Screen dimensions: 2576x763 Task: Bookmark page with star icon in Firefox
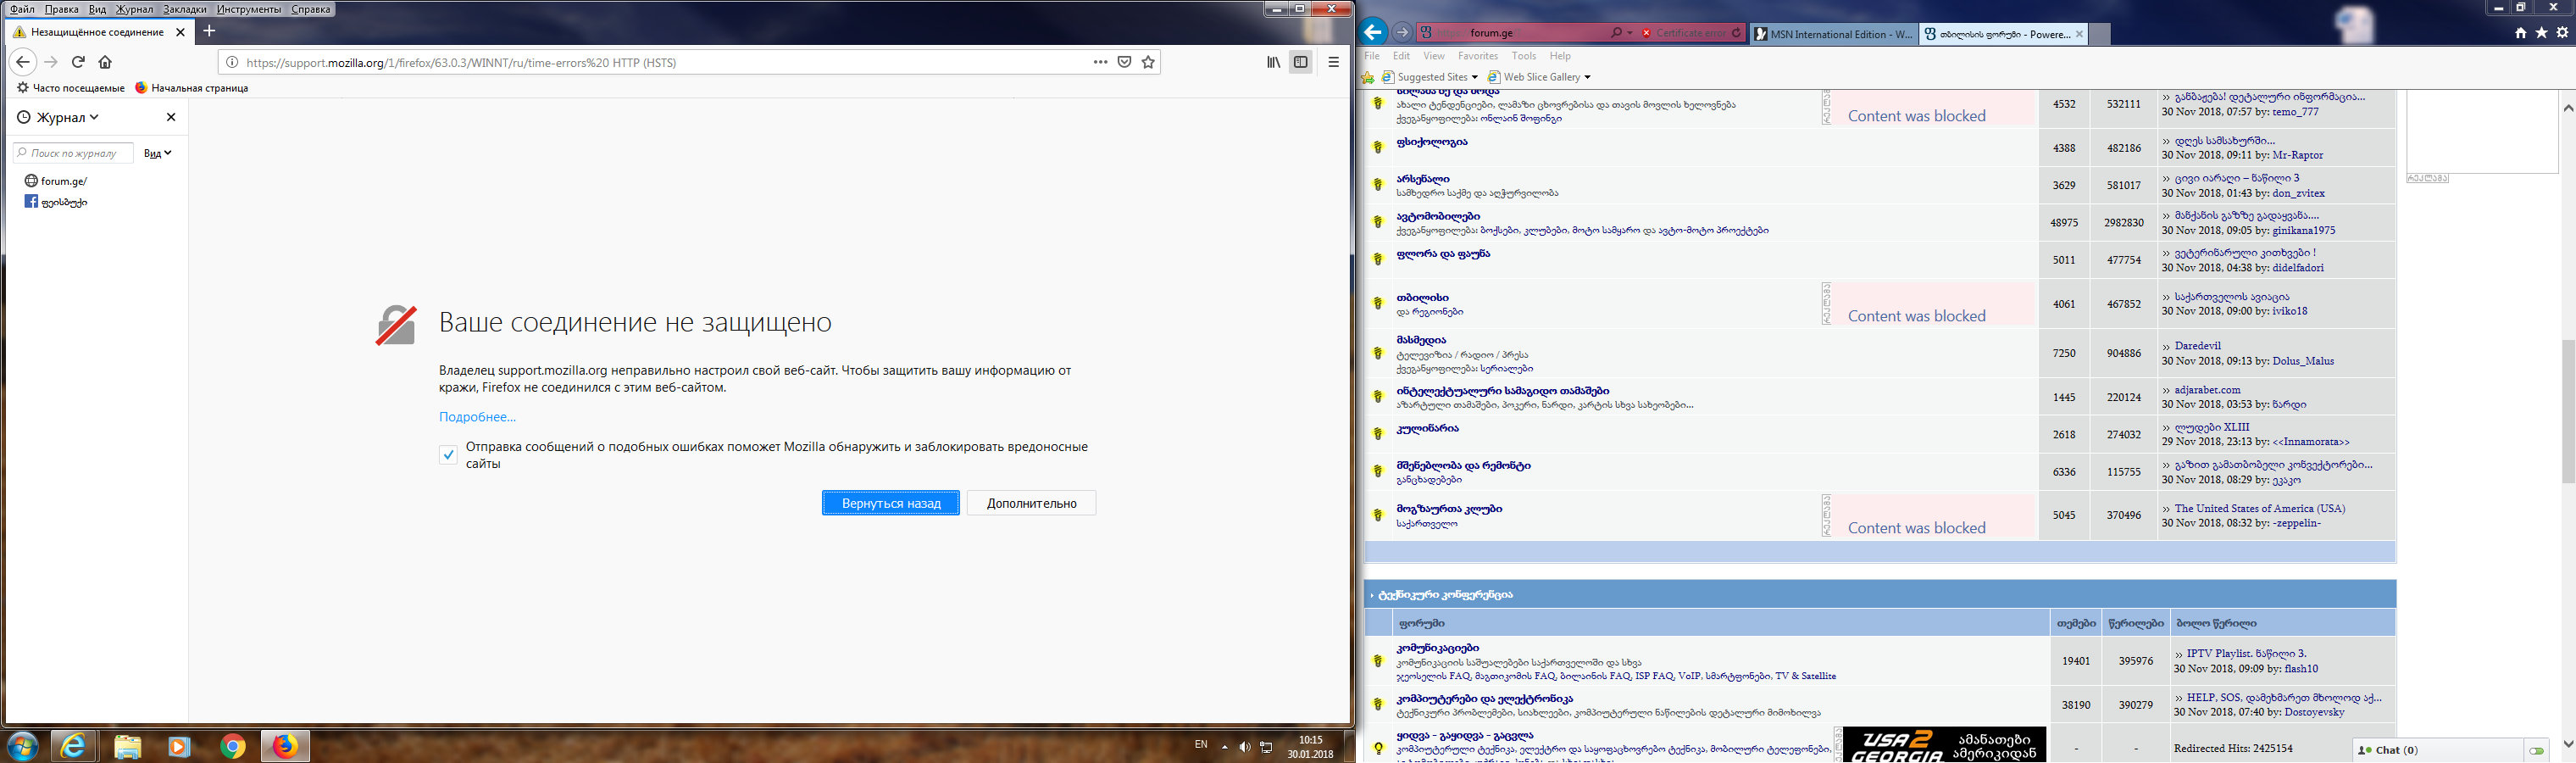(1148, 62)
